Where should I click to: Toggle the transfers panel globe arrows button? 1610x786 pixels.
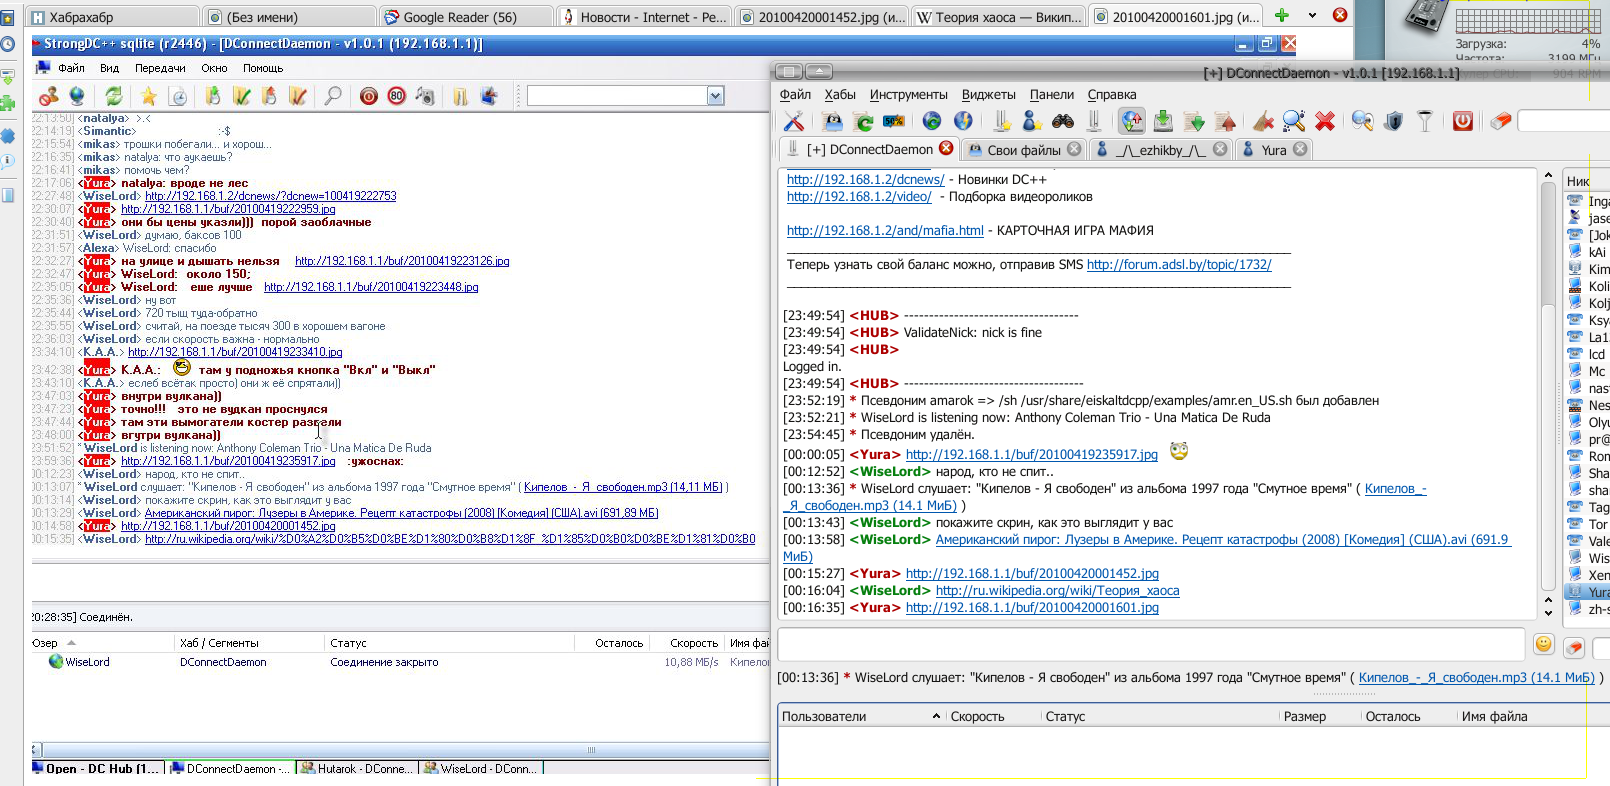pos(1132,121)
